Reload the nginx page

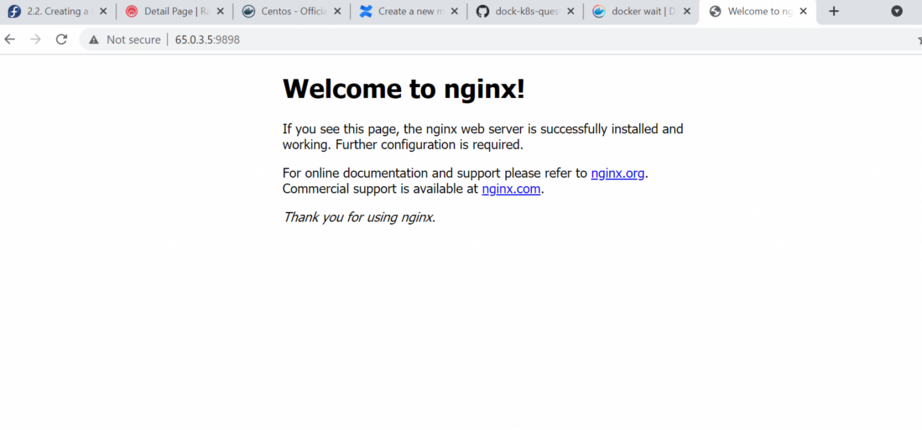[61, 39]
